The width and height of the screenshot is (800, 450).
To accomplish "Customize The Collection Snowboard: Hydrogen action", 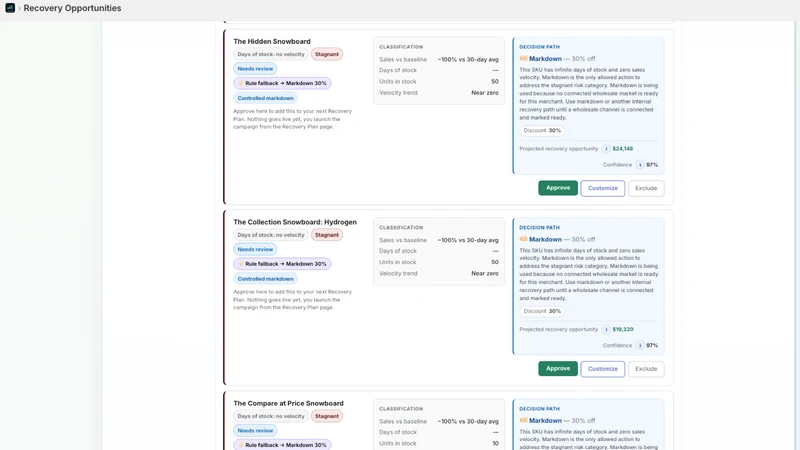I will pyautogui.click(x=603, y=369).
